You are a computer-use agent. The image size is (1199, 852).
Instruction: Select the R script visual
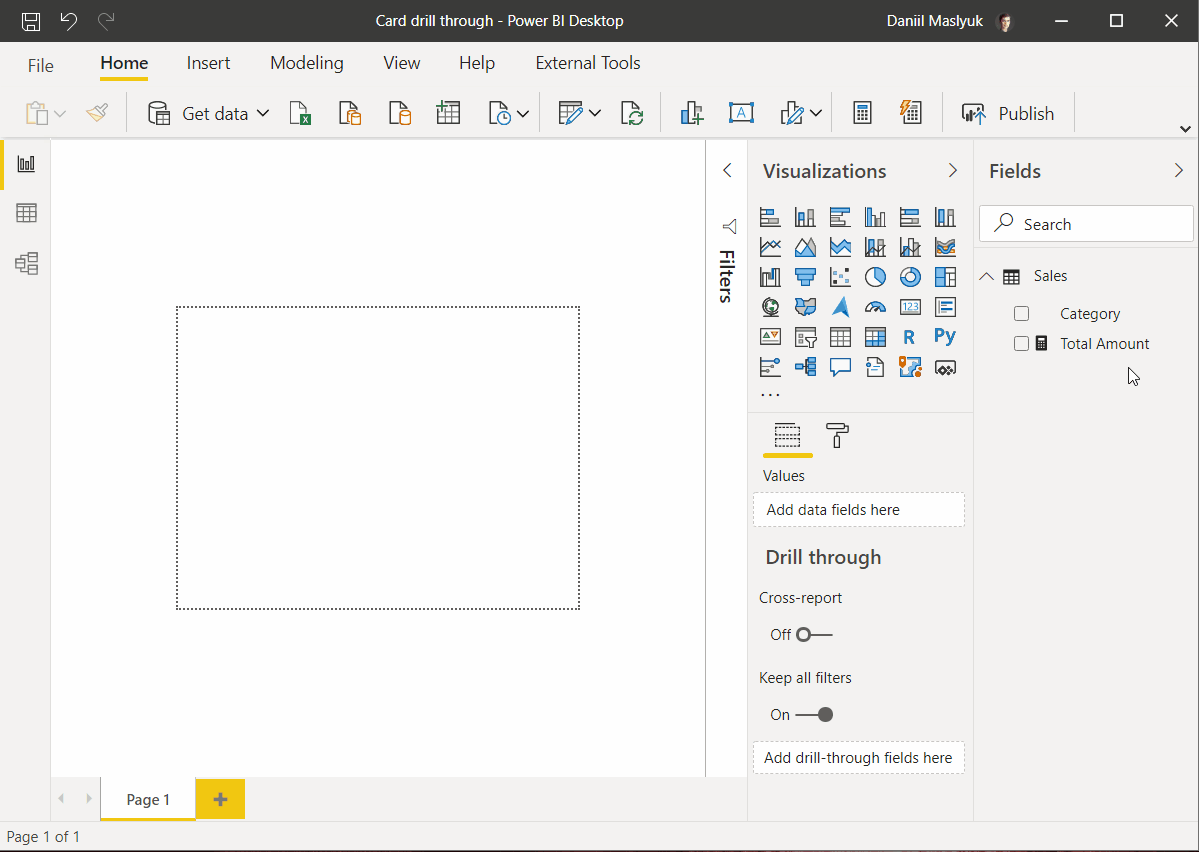coord(909,337)
